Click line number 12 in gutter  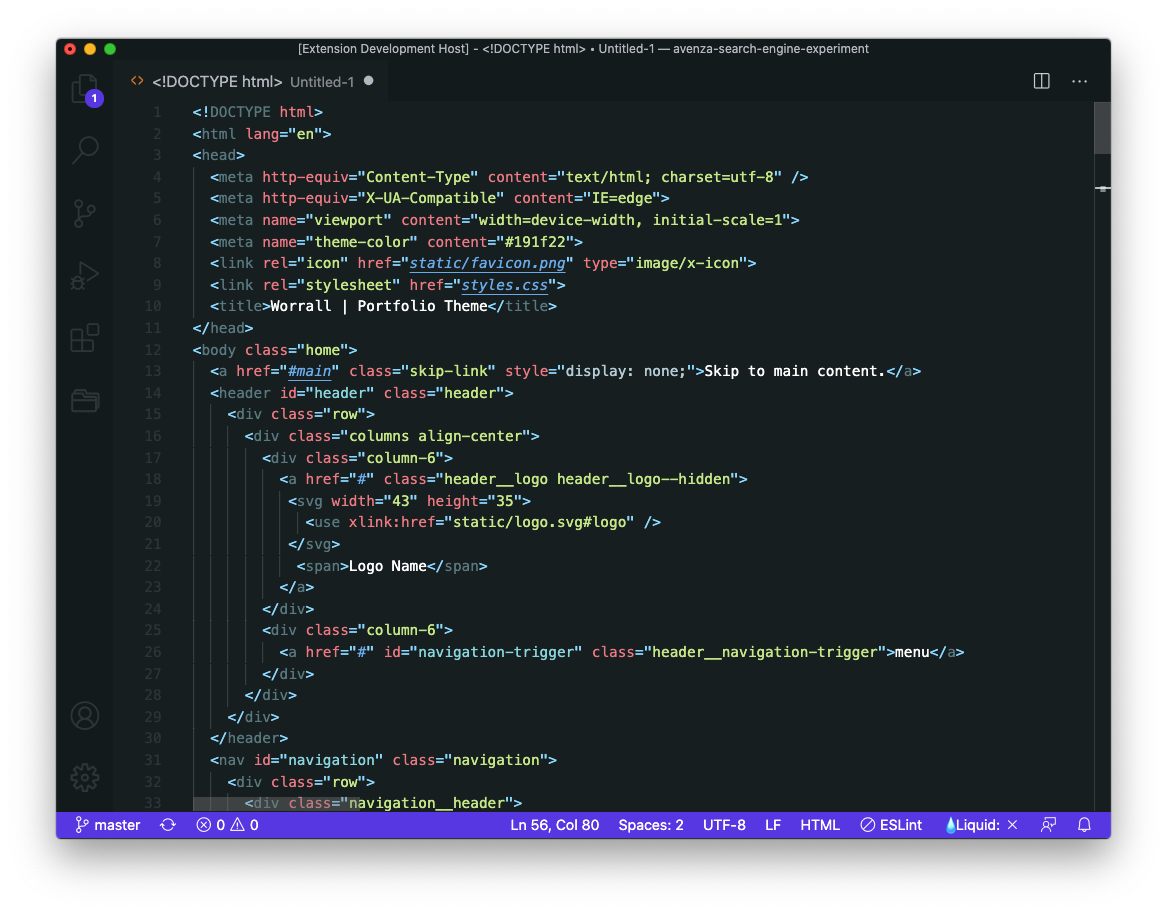pos(153,350)
